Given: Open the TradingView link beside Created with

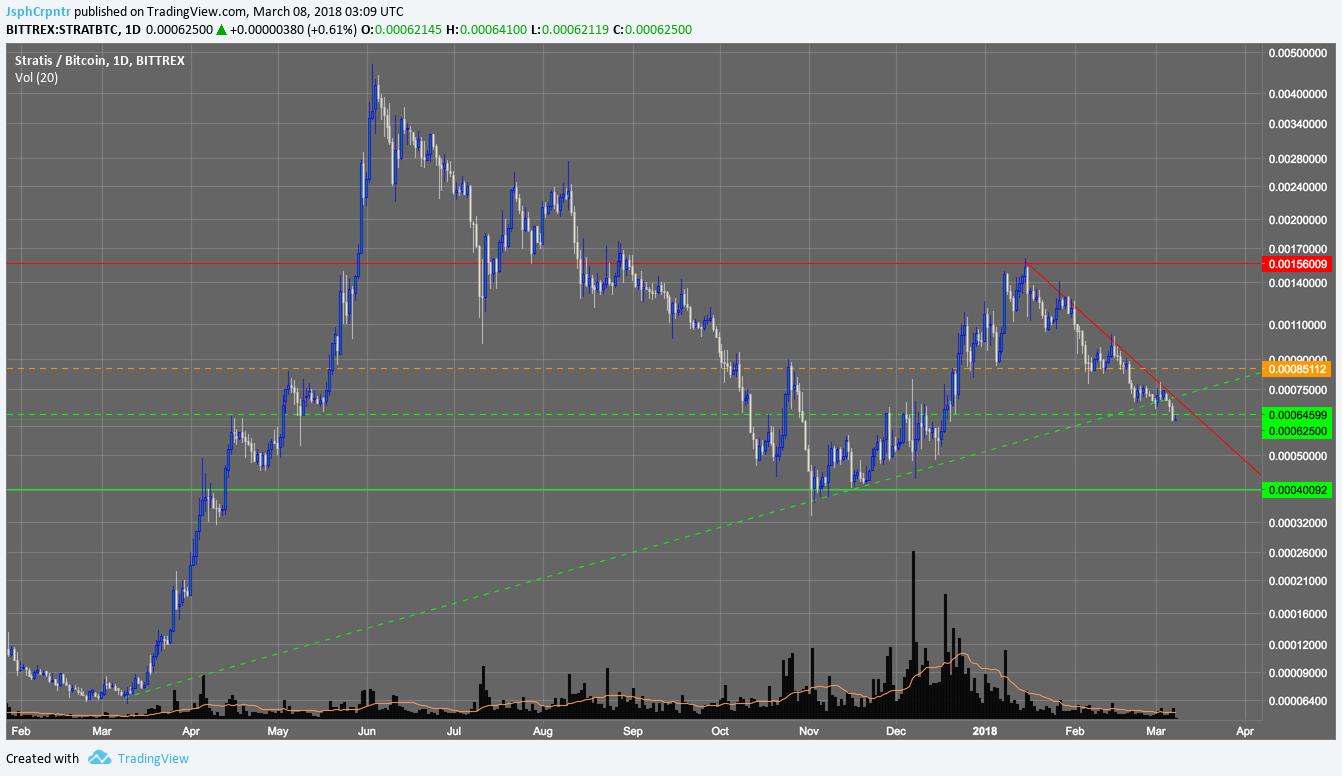Looking at the screenshot, I should [153, 759].
